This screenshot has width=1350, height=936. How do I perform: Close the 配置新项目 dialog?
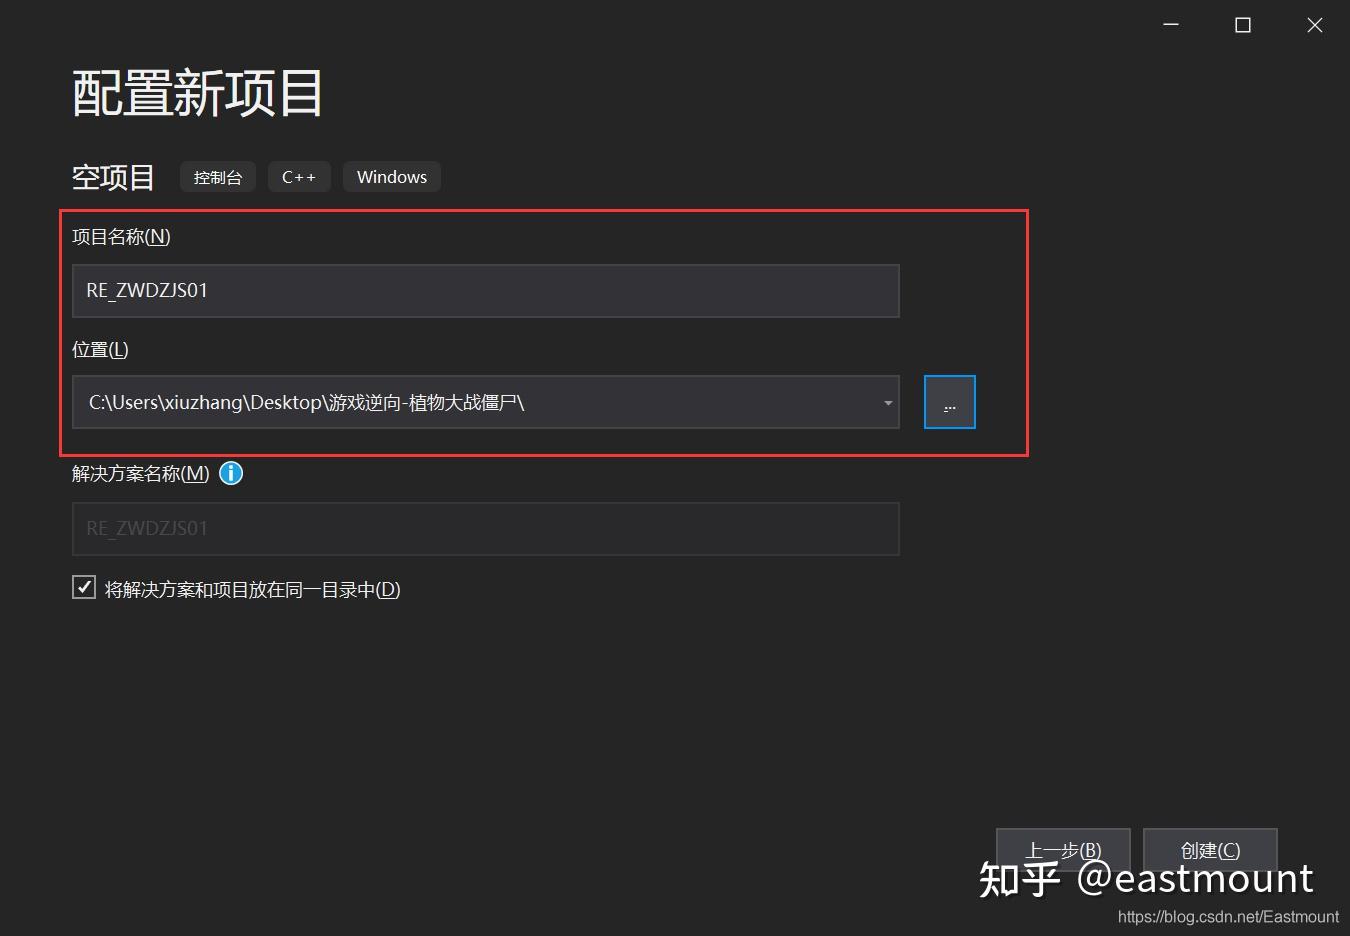[1314, 25]
